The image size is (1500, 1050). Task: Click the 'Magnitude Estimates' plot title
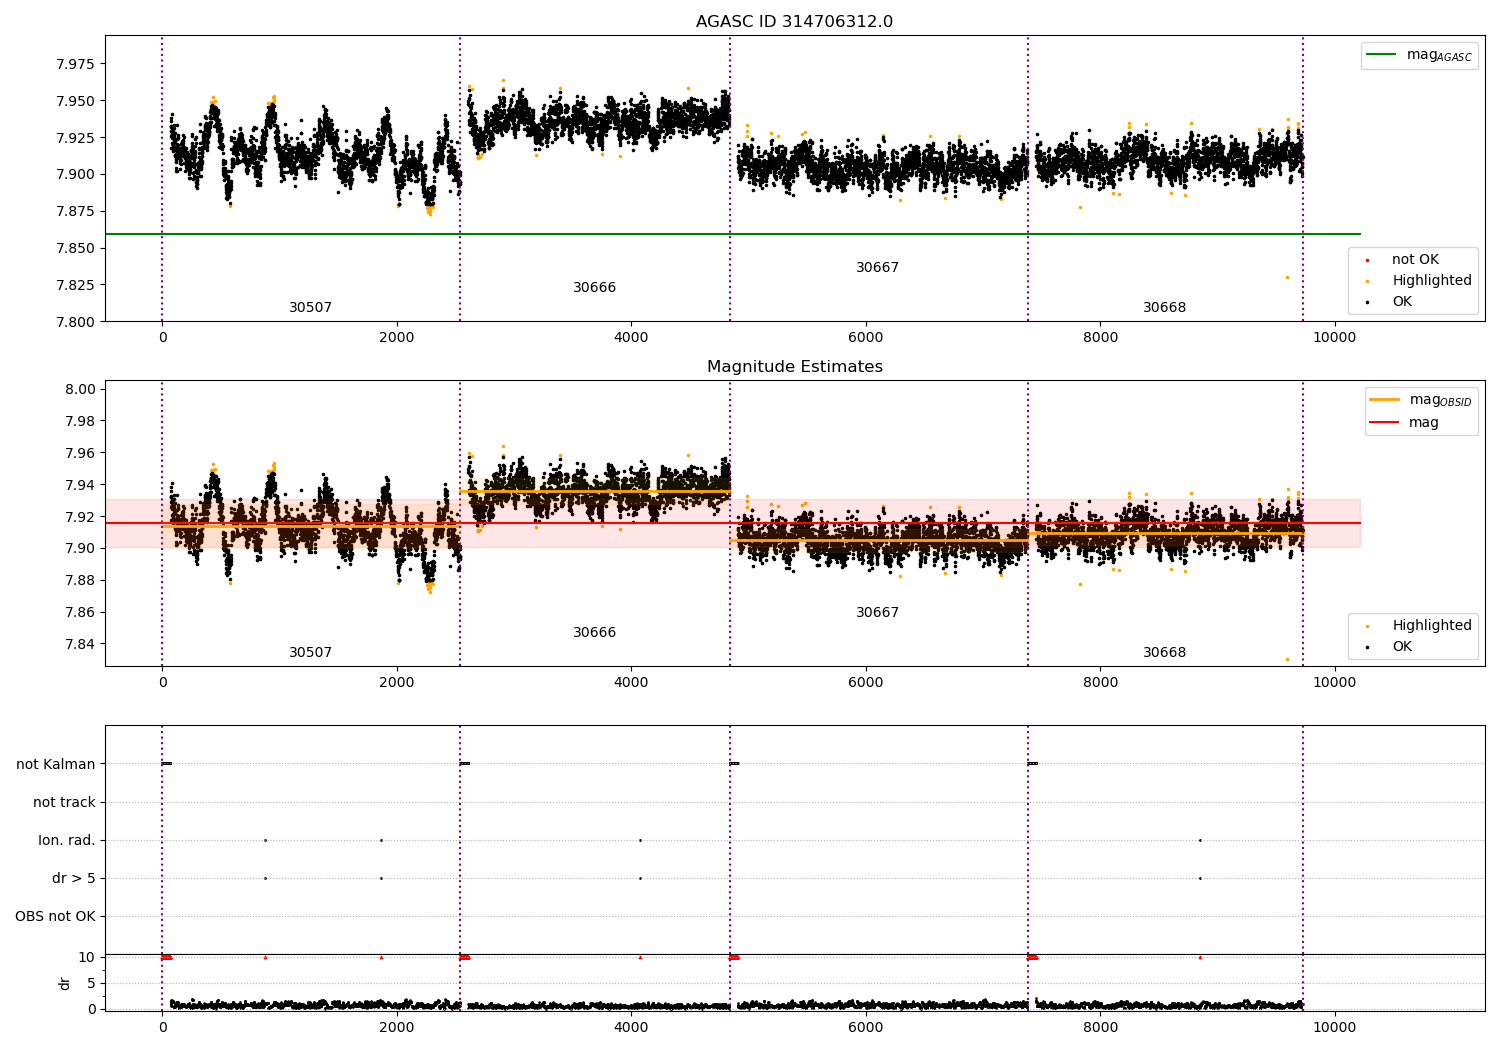click(x=794, y=367)
